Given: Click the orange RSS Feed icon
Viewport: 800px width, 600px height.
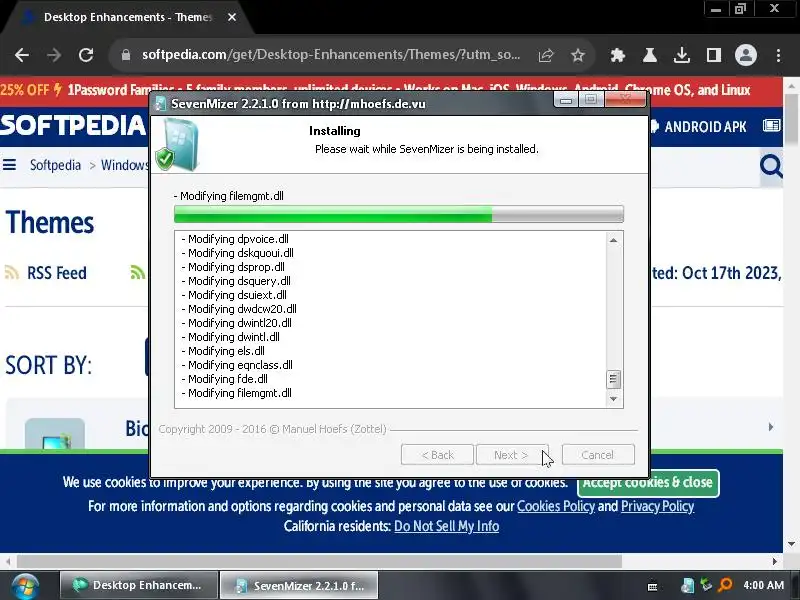Looking at the screenshot, I should 12,272.
